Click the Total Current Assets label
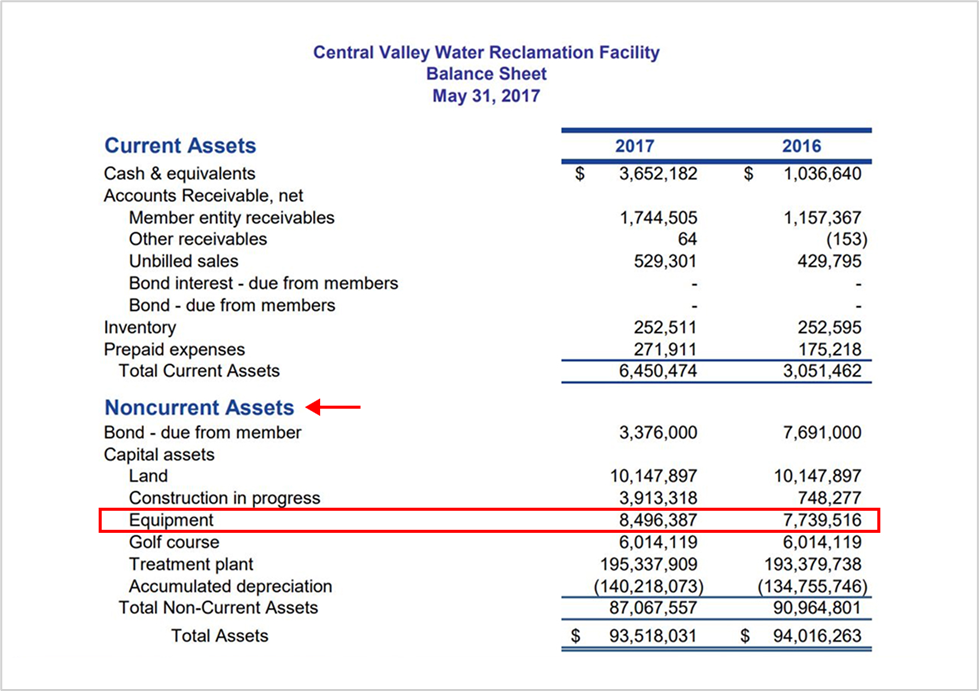The image size is (979, 691). (199, 371)
